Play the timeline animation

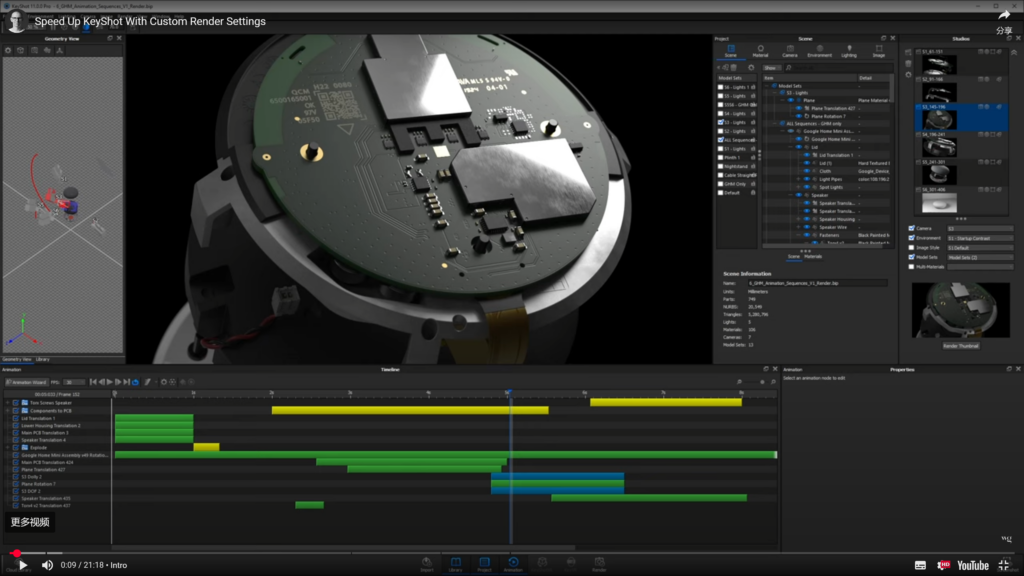[x=110, y=382]
